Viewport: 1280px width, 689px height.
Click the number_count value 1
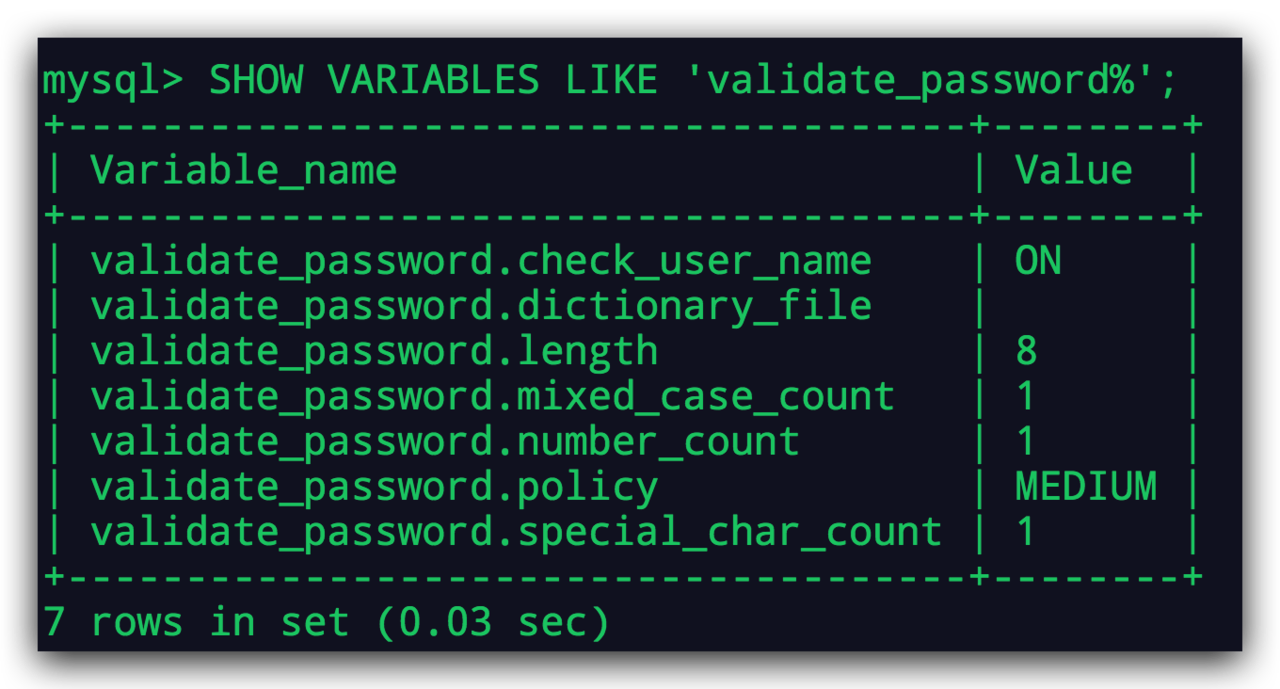pos(1026,441)
